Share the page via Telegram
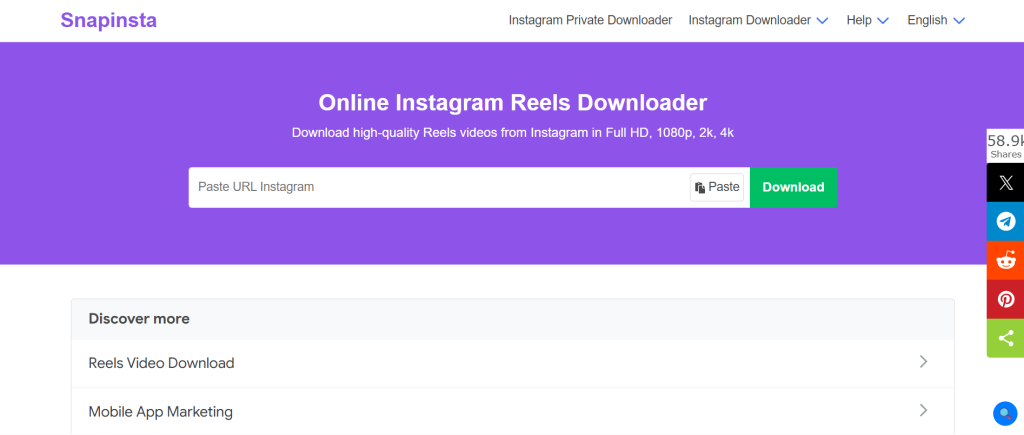The image size is (1024, 435). [x=1006, y=221]
